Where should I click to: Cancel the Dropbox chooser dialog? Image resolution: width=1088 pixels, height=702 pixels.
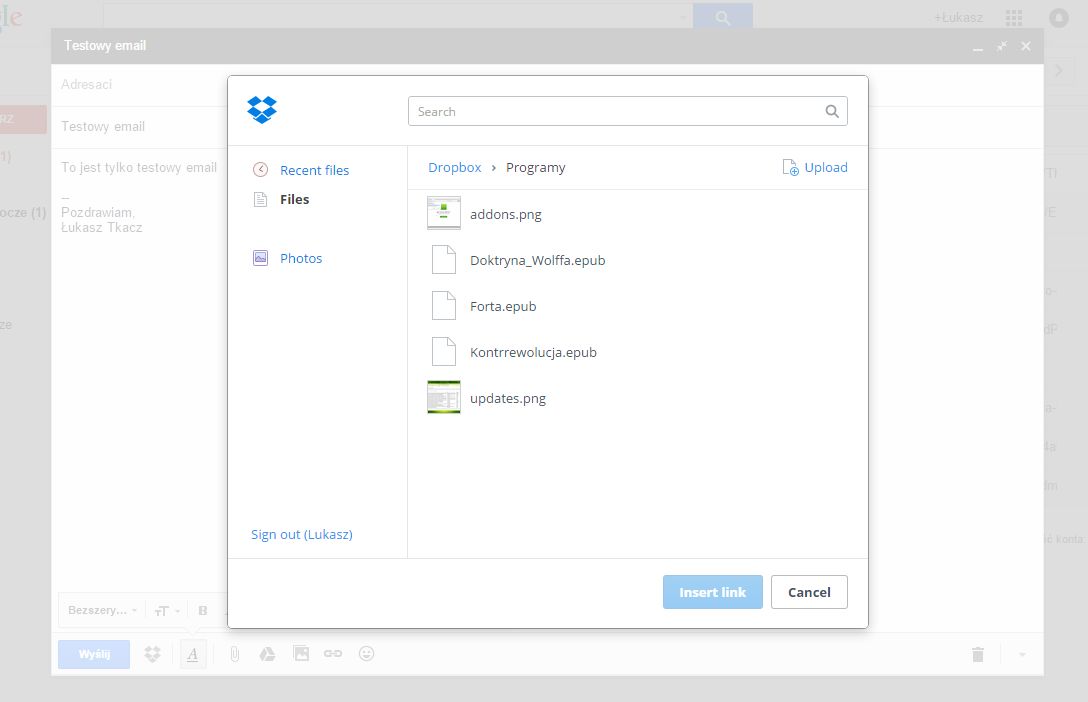click(809, 592)
